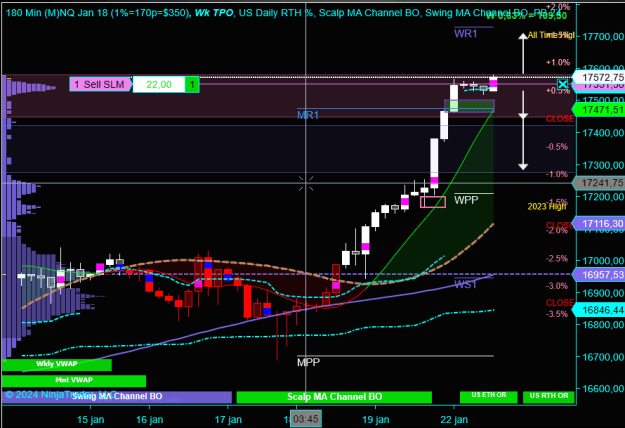The width and height of the screenshot is (625, 428).
Task: Click the 16957,53 price marker
Action: (599, 275)
